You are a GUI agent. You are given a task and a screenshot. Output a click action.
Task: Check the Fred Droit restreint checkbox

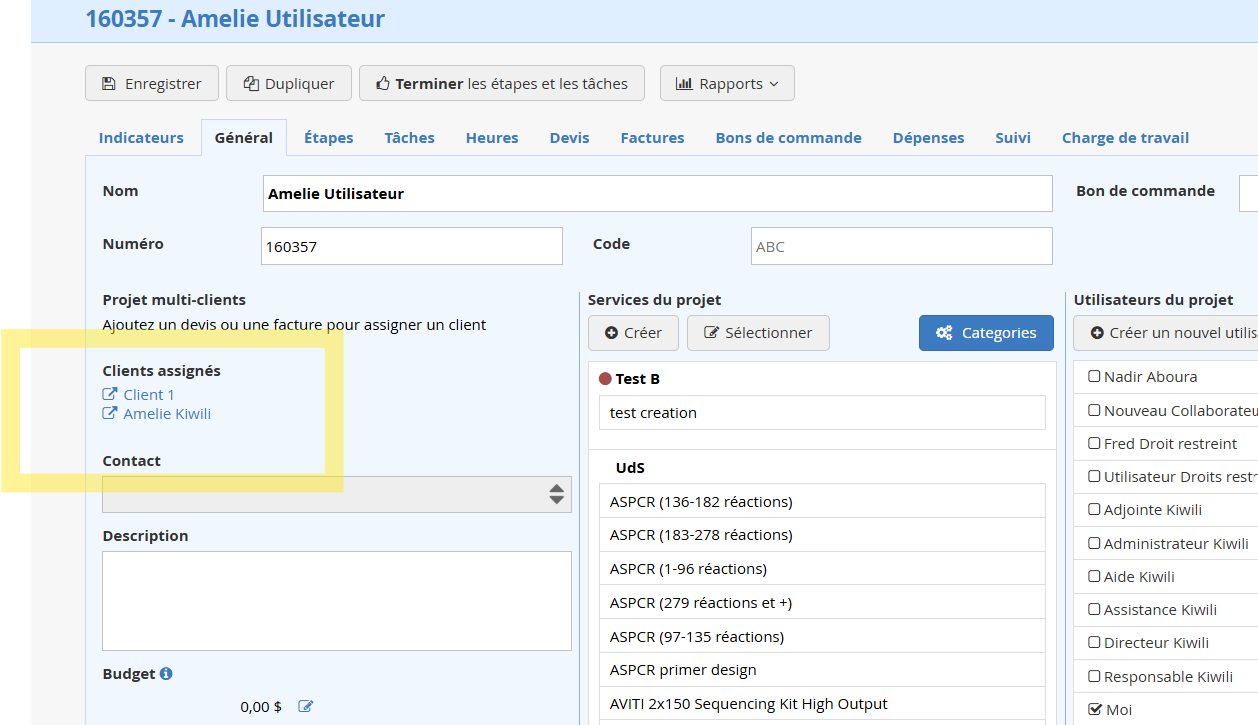tap(1094, 443)
